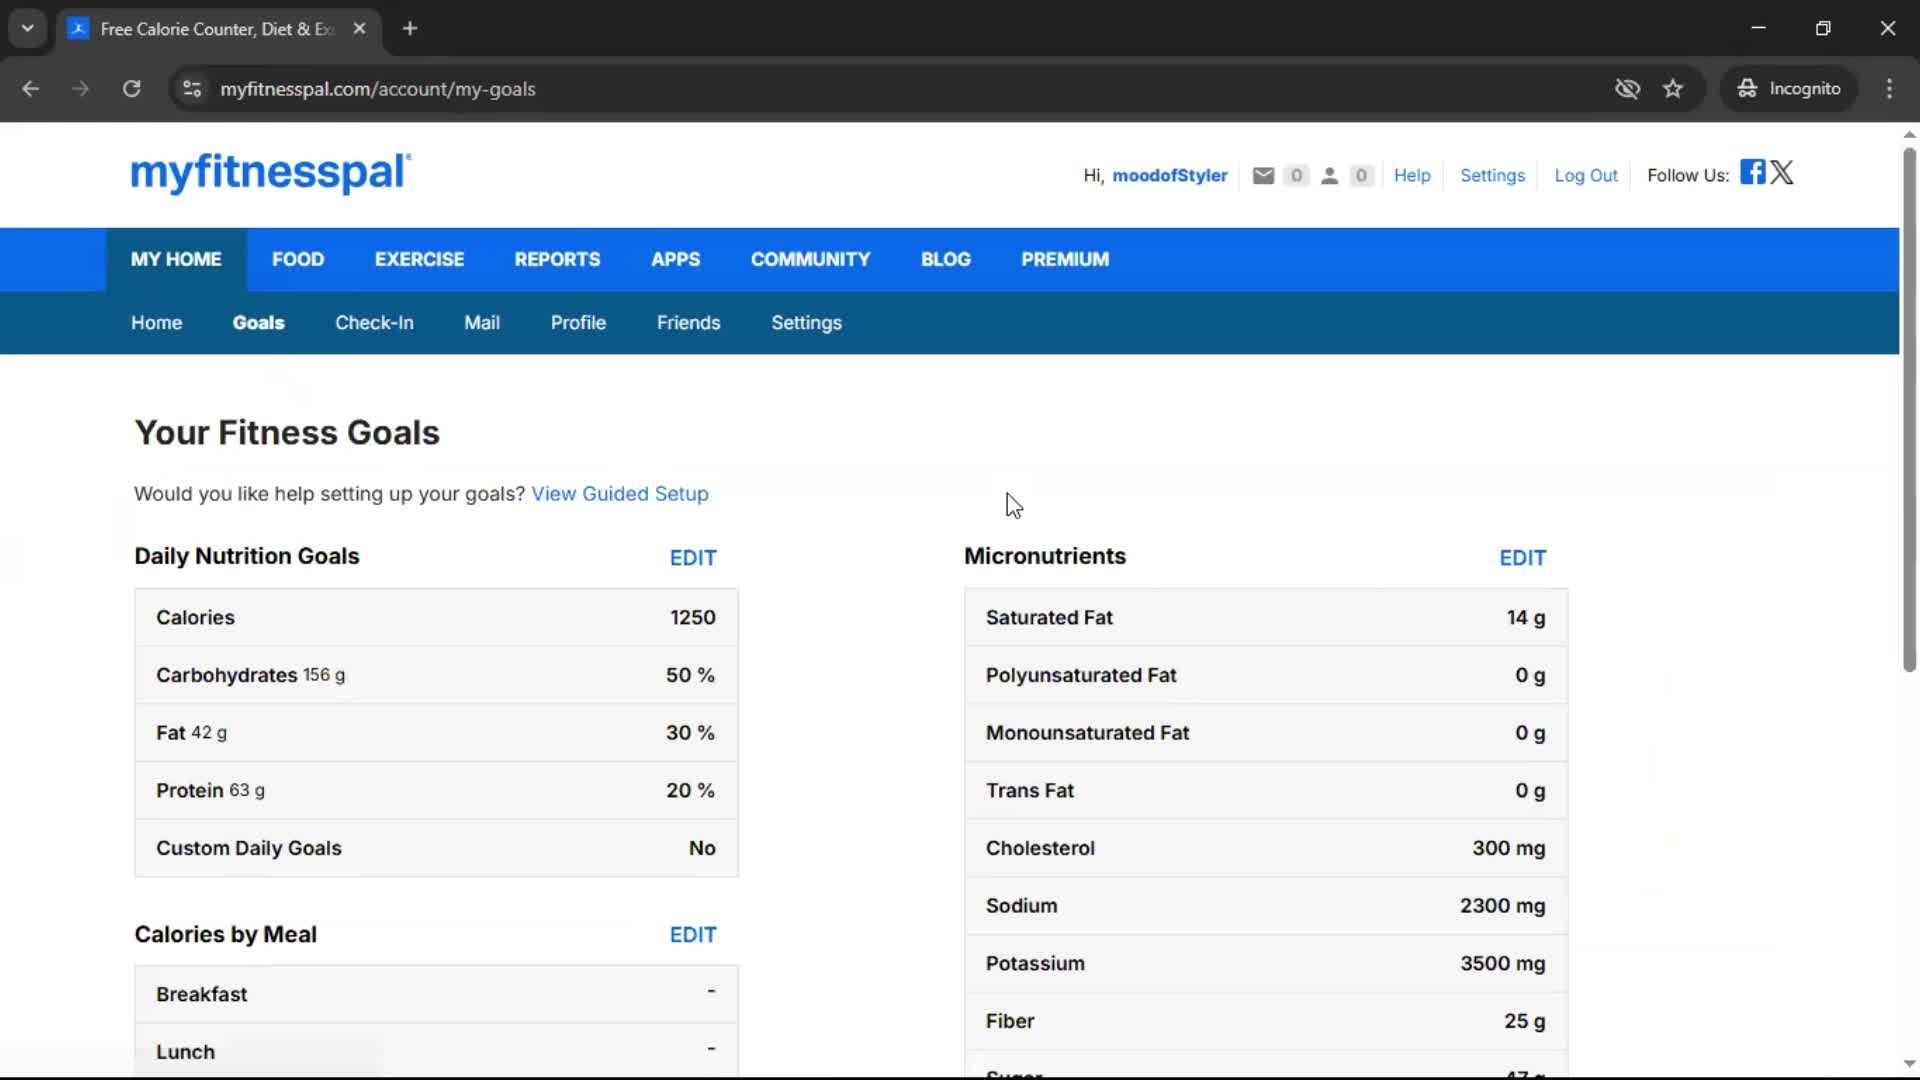
Task: Open the tab search dropdown arrow
Action: (x=28, y=28)
